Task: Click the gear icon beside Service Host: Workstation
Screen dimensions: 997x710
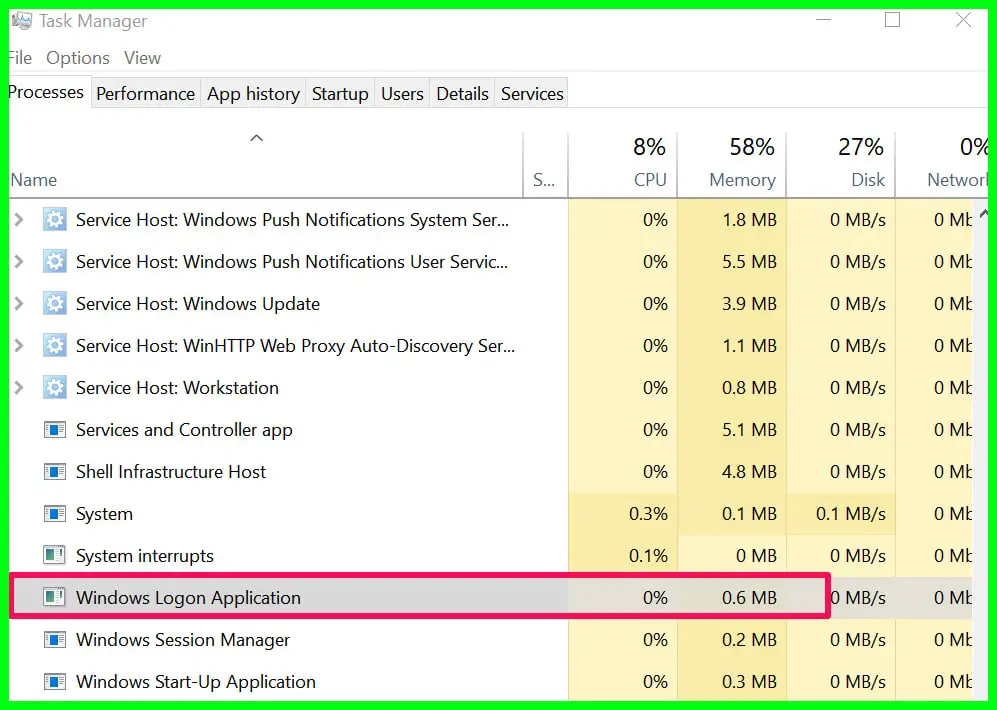Action: 55,387
